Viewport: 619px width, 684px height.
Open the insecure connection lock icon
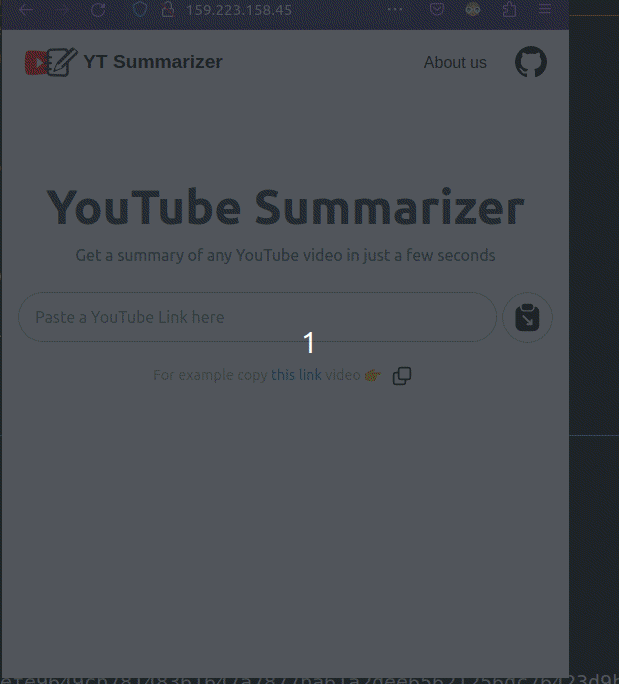168,9
